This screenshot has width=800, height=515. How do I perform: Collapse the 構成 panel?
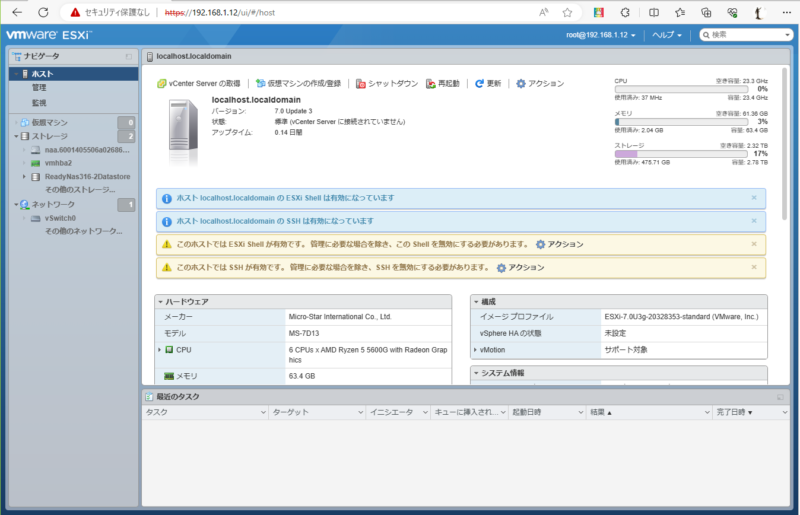pos(476,302)
